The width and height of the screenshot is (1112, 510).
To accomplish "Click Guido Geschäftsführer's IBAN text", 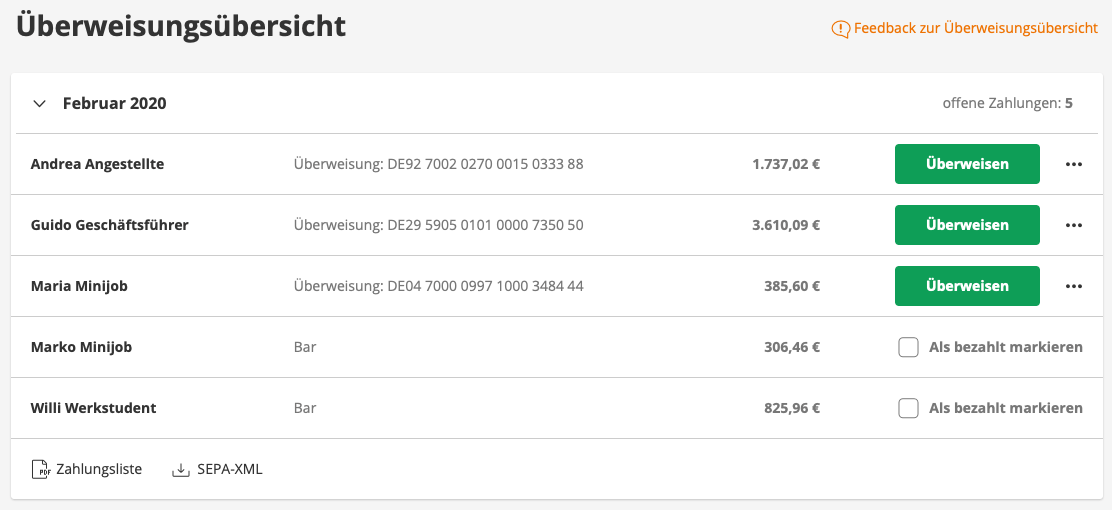I will (x=438, y=226).
